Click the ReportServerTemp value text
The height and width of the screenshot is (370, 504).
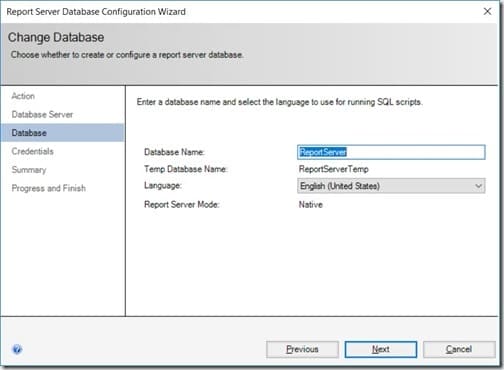pyautogui.click(x=333, y=169)
